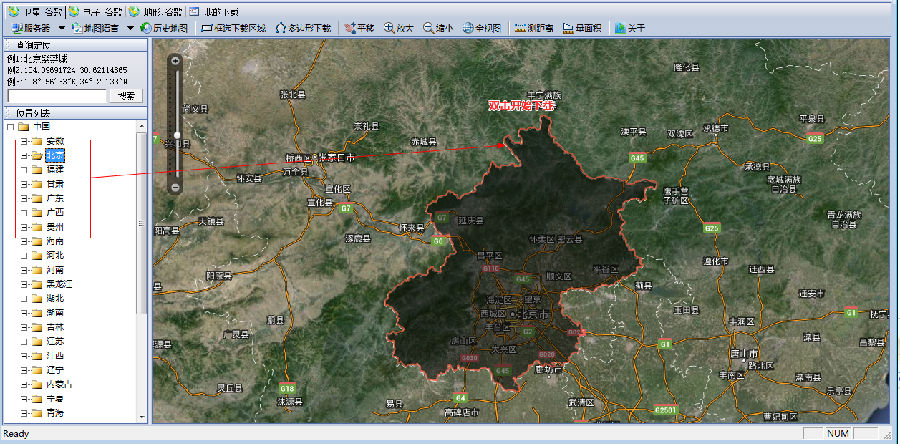Click the 江西 folder icon
This screenshot has height=444, width=900.
(37, 356)
